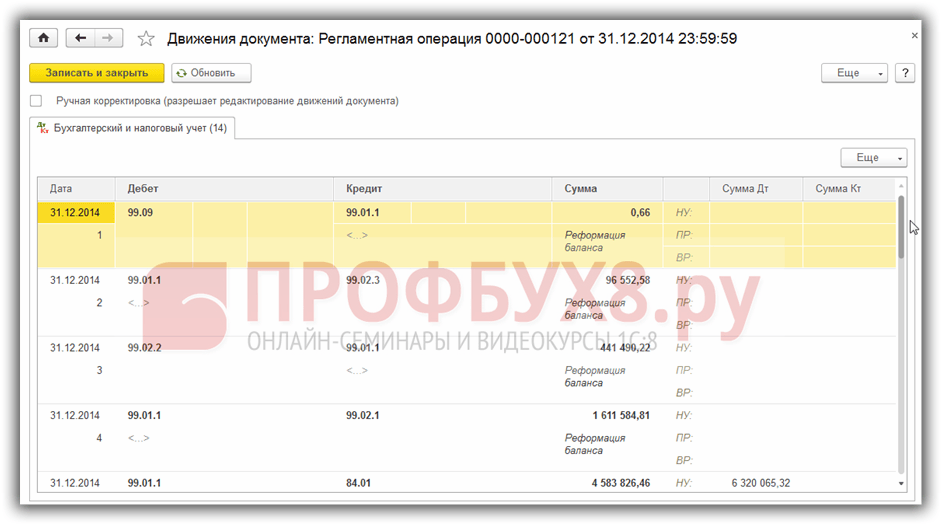
Task: Click the Записать и закрыть button
Action: coord(97,73)
